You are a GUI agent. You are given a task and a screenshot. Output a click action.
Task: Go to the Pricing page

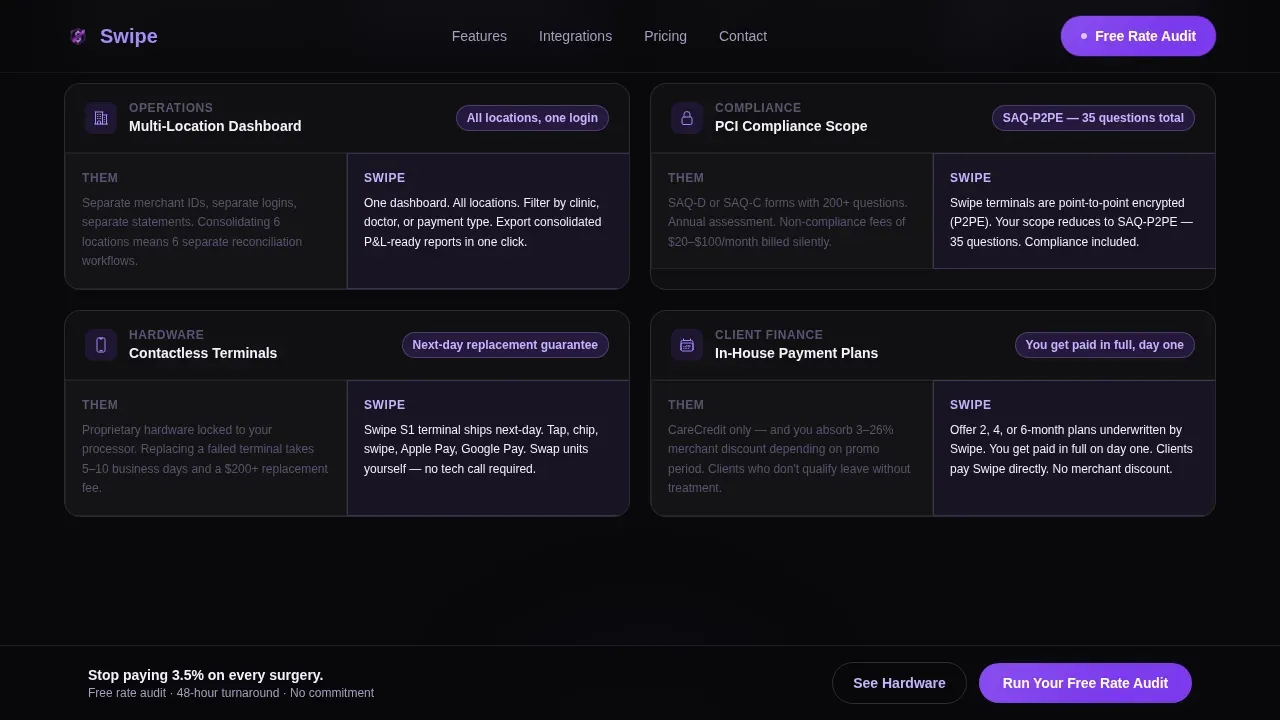click(665, 36)
